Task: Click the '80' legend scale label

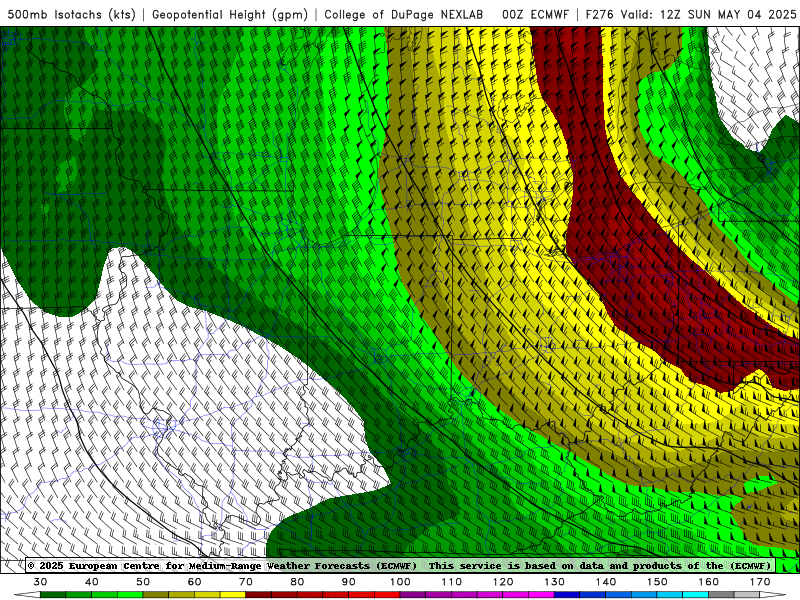Action: 297,582
